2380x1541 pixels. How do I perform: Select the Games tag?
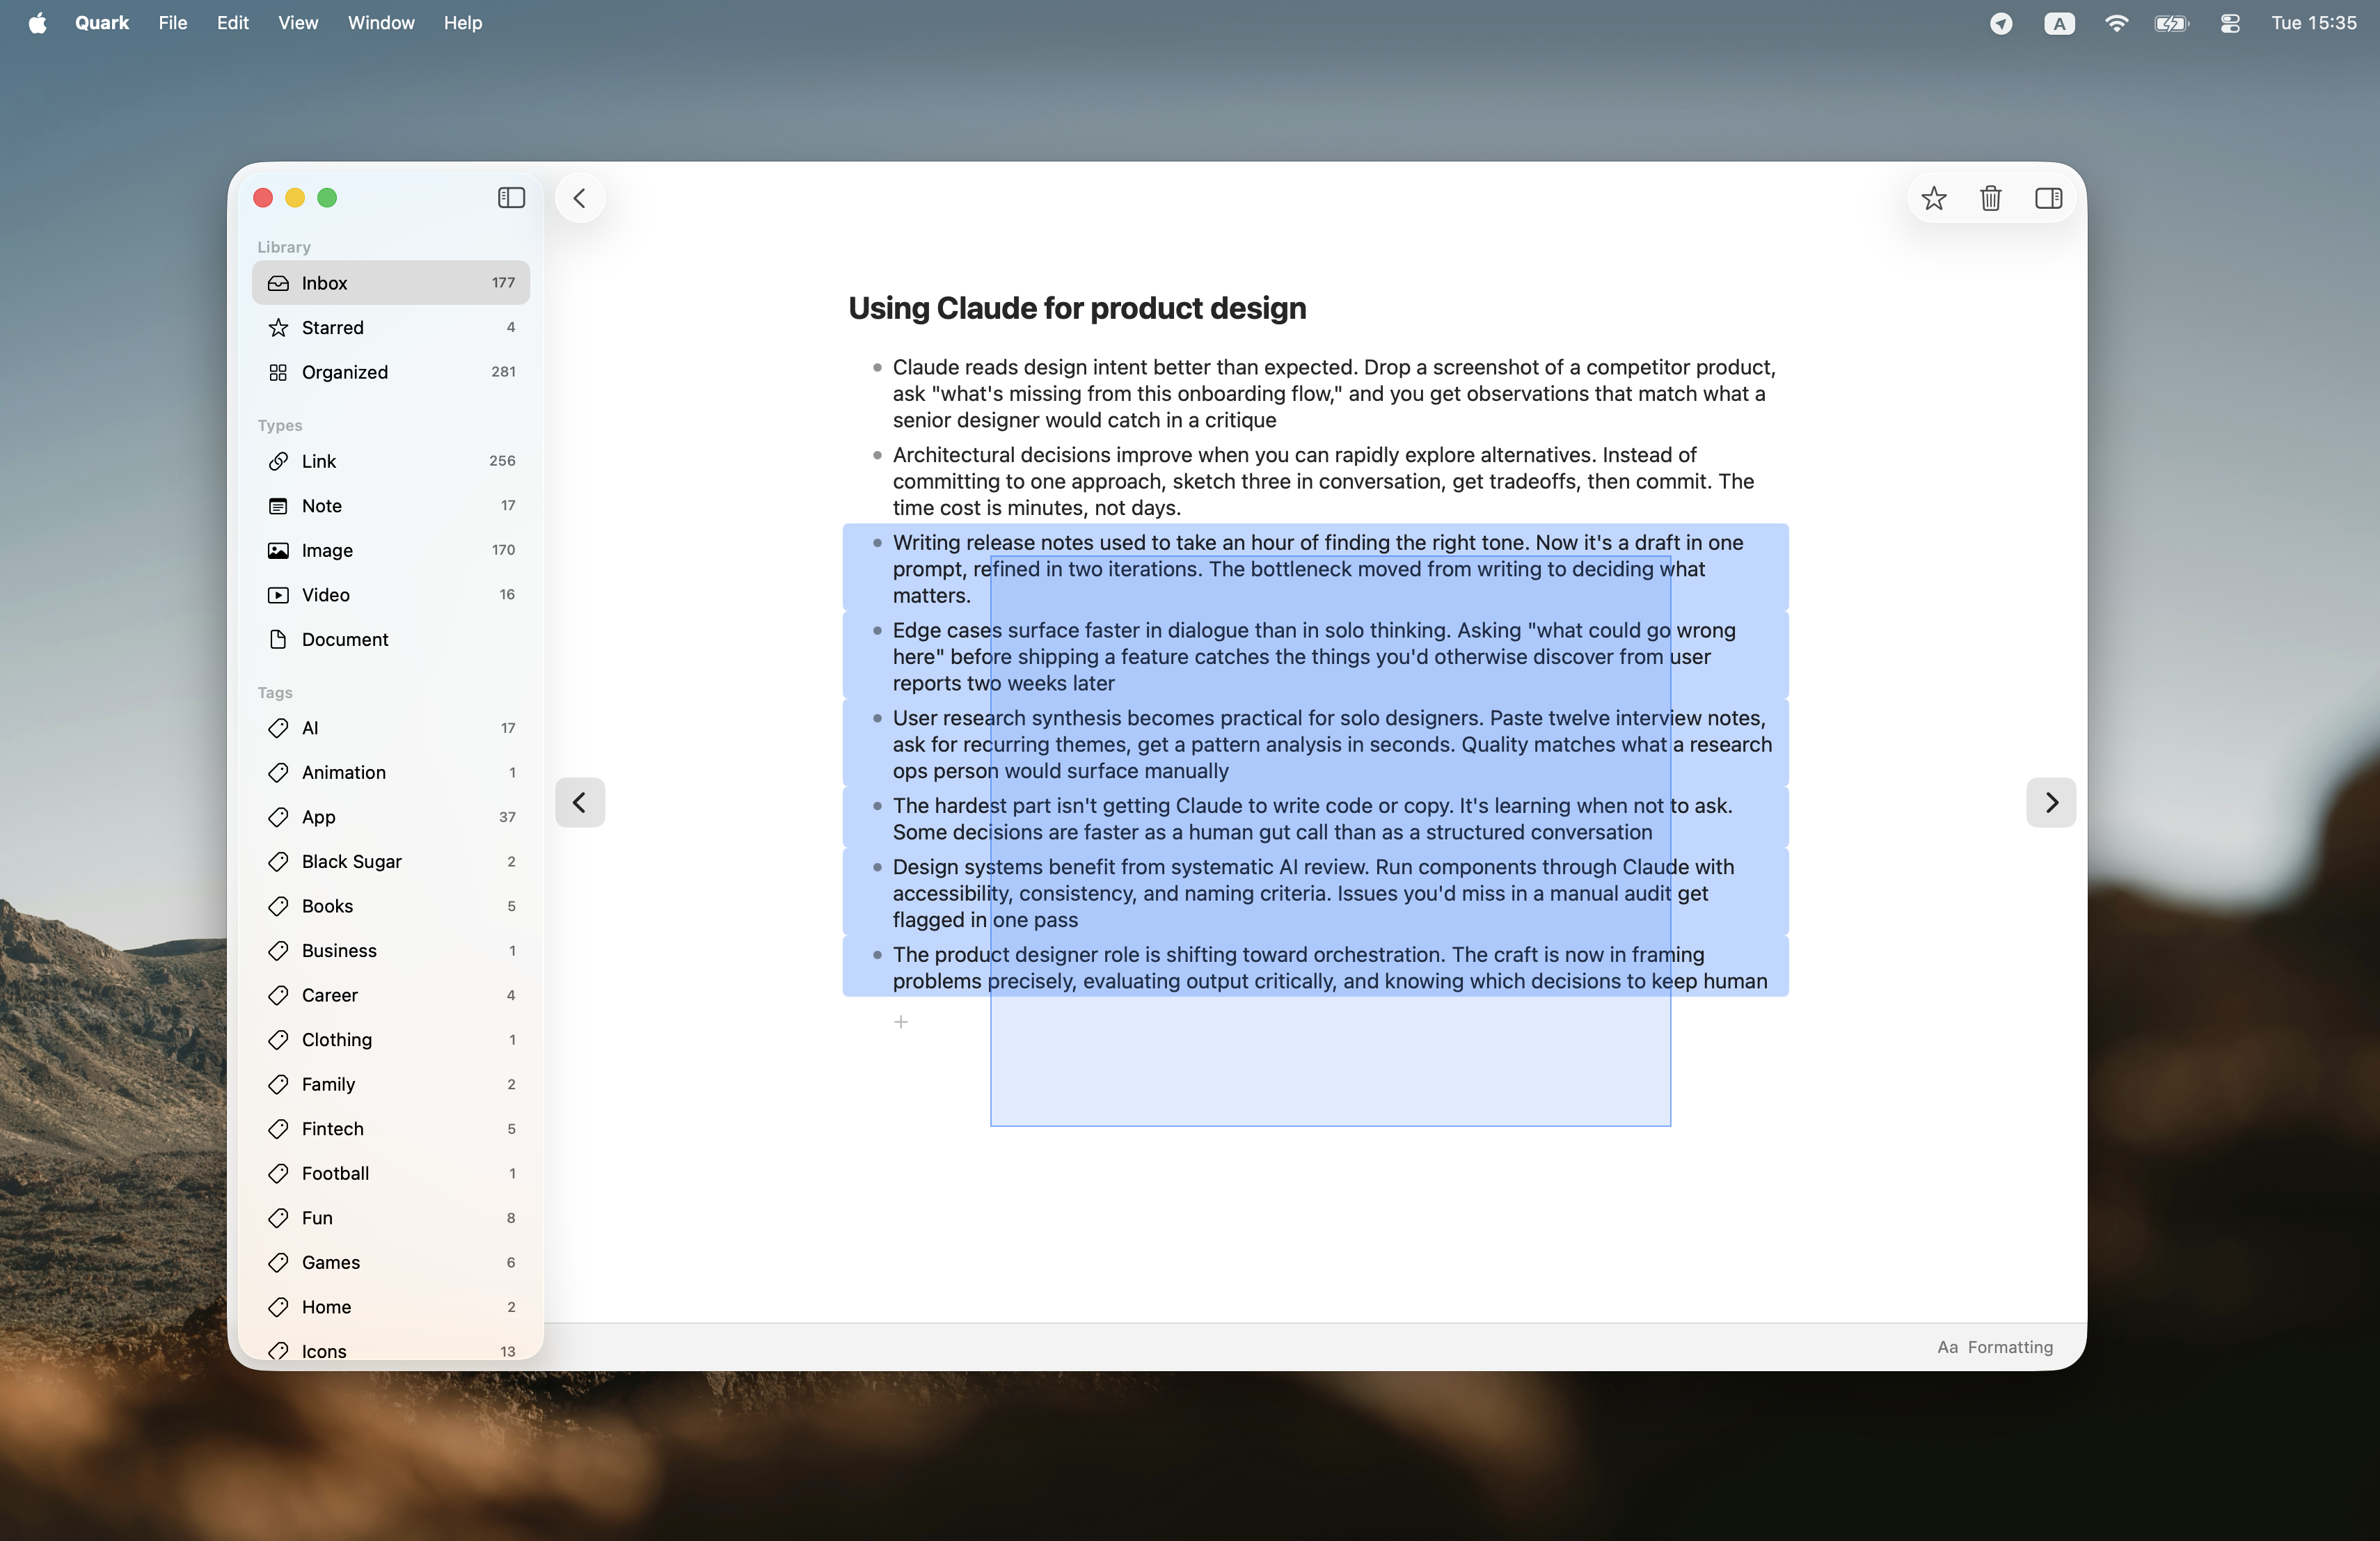[x=391, y=1262]
